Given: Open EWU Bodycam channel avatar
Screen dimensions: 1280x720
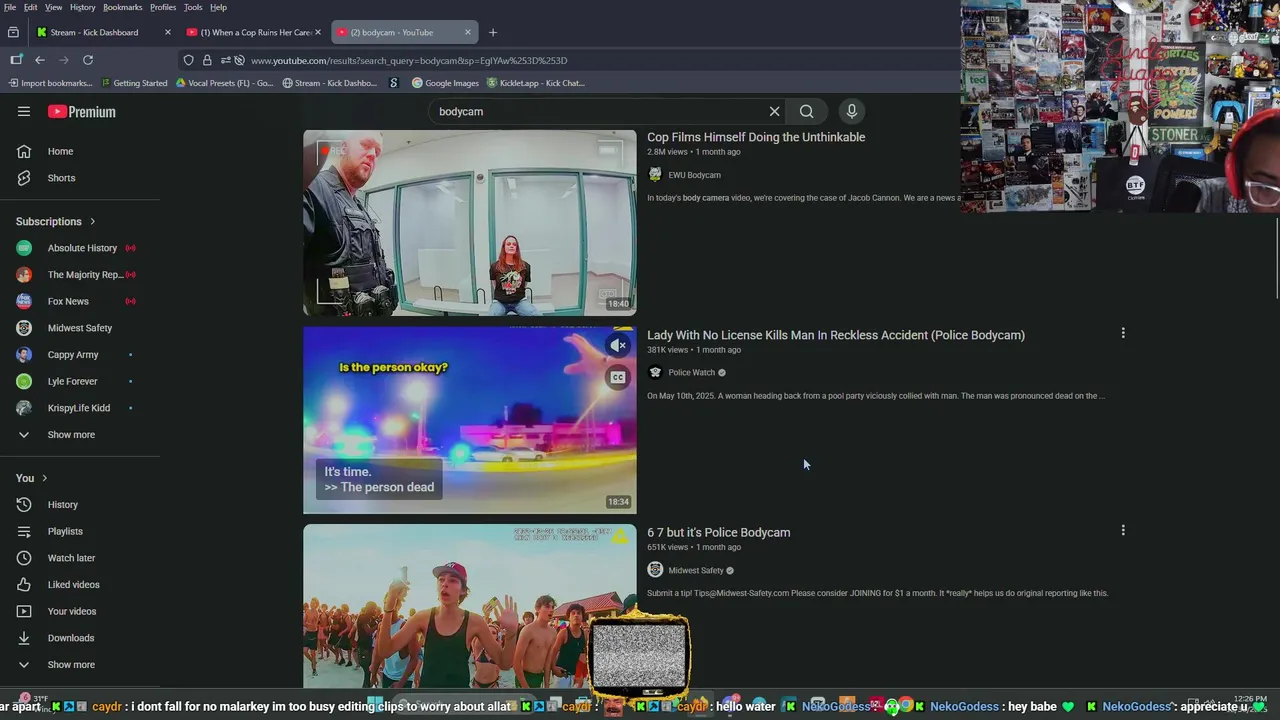Looking at the screenshot, I should [x=655, y=175].
